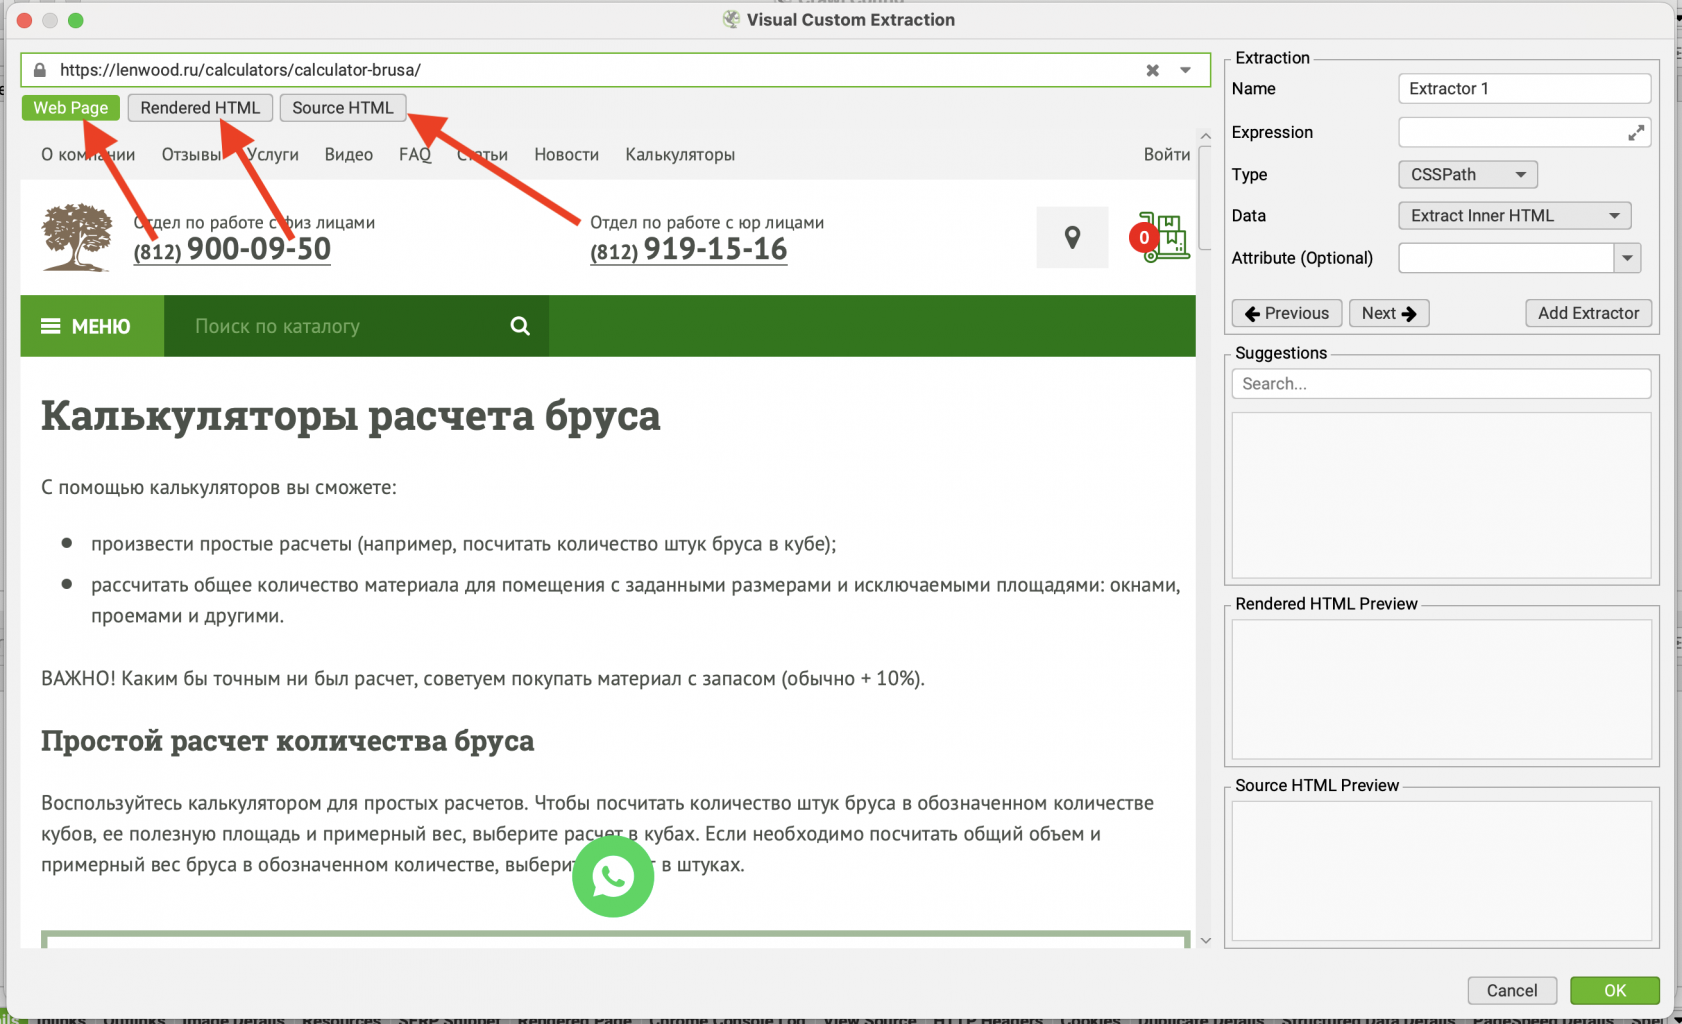
Task: Open URL history dropdown arrow
Action: [x=1185, y=70]
